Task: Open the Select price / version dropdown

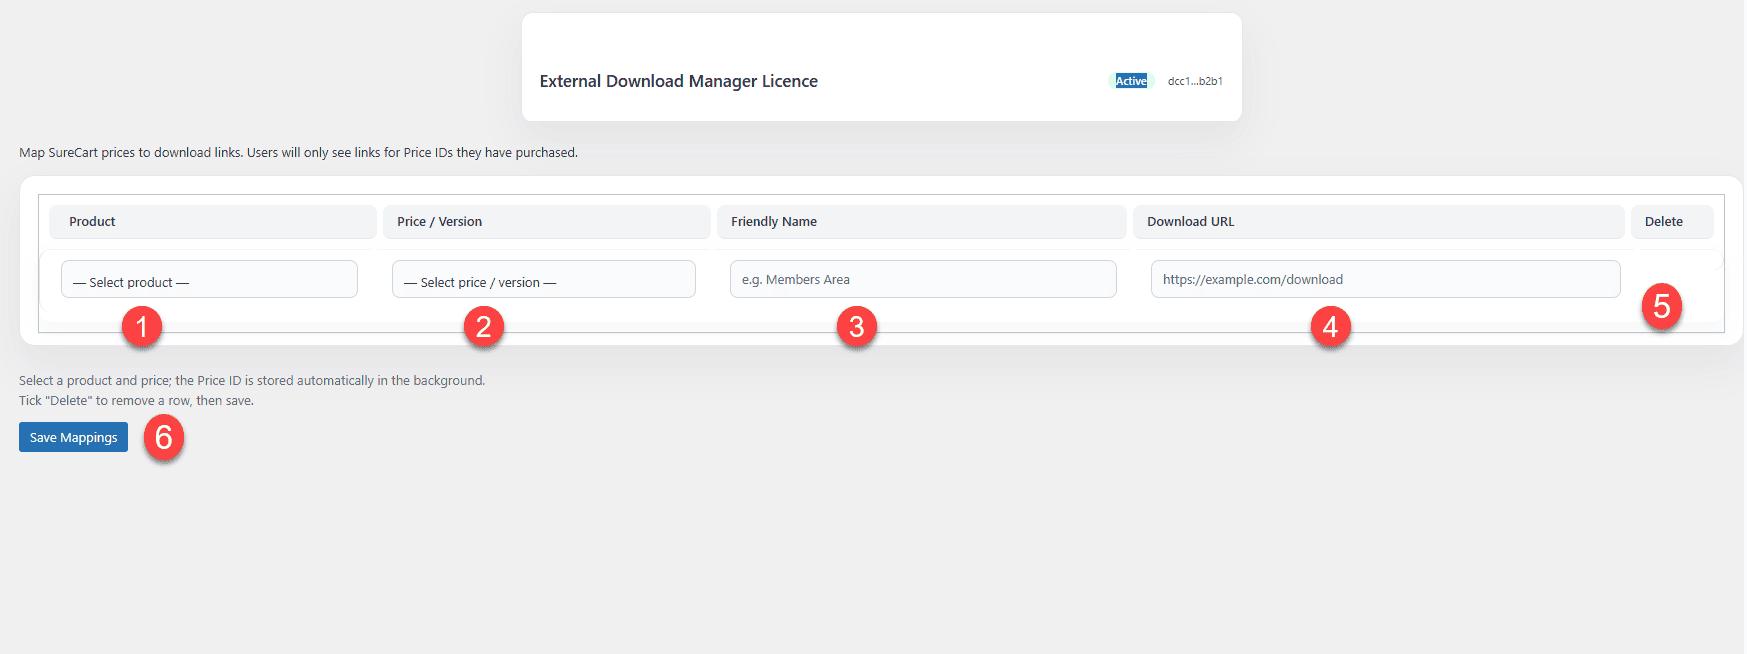Action: (x=544, y=279)
